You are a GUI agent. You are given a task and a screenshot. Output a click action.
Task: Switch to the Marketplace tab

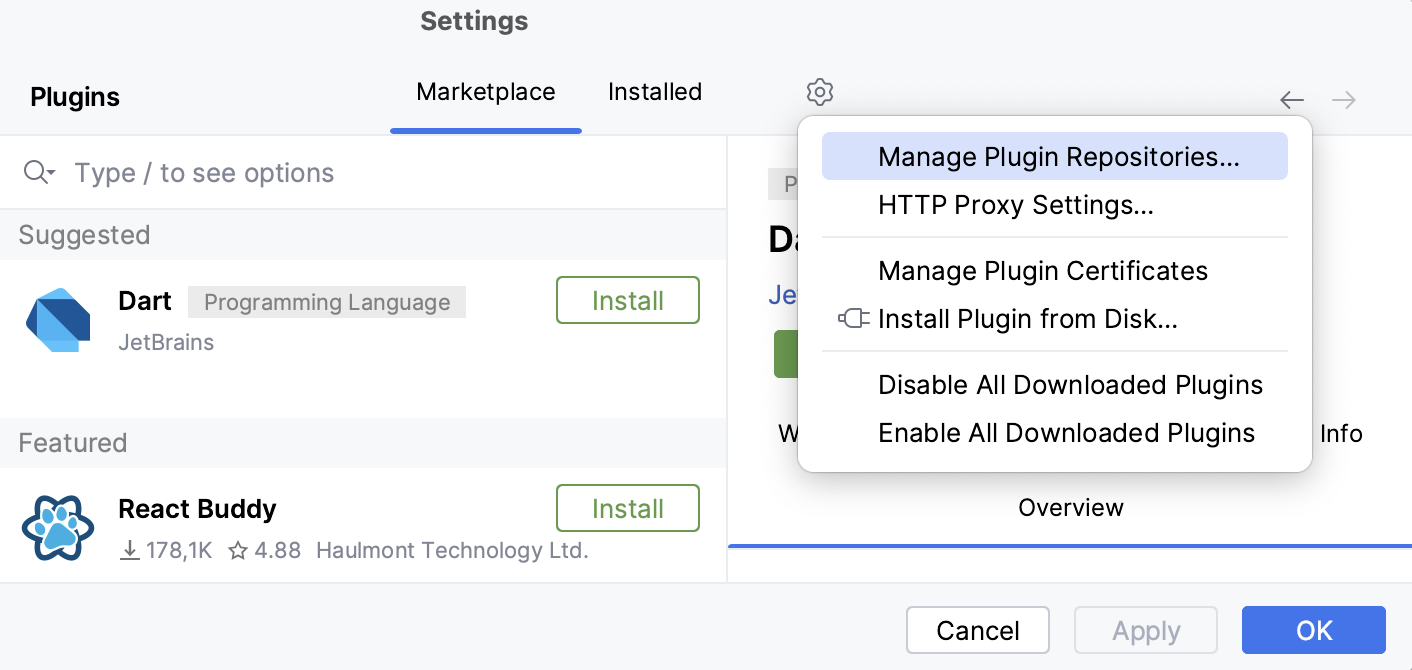point(485,91)
